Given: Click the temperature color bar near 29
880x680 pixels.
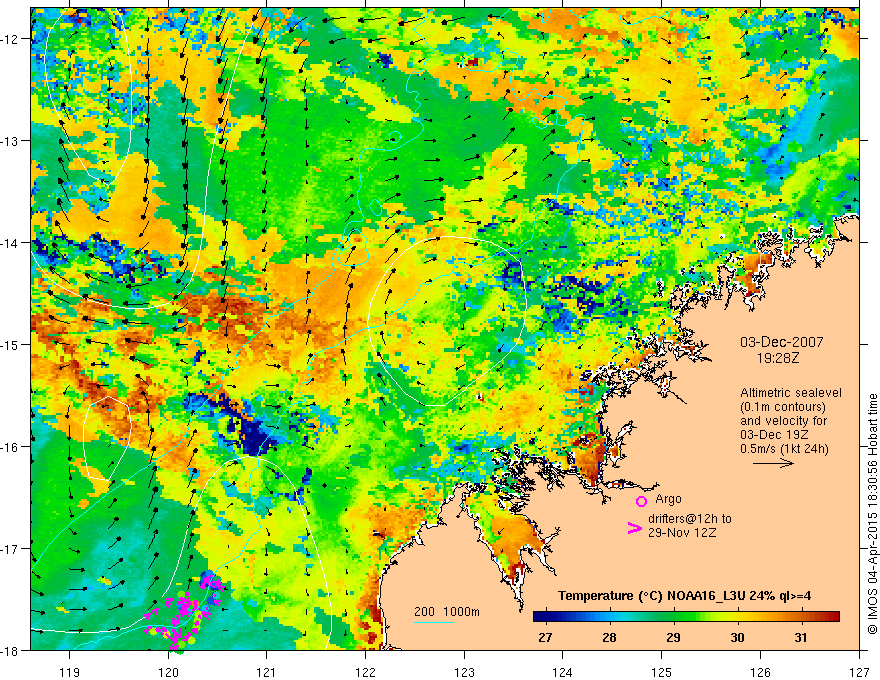Looking at the screenshot, I should pos(673,617).
